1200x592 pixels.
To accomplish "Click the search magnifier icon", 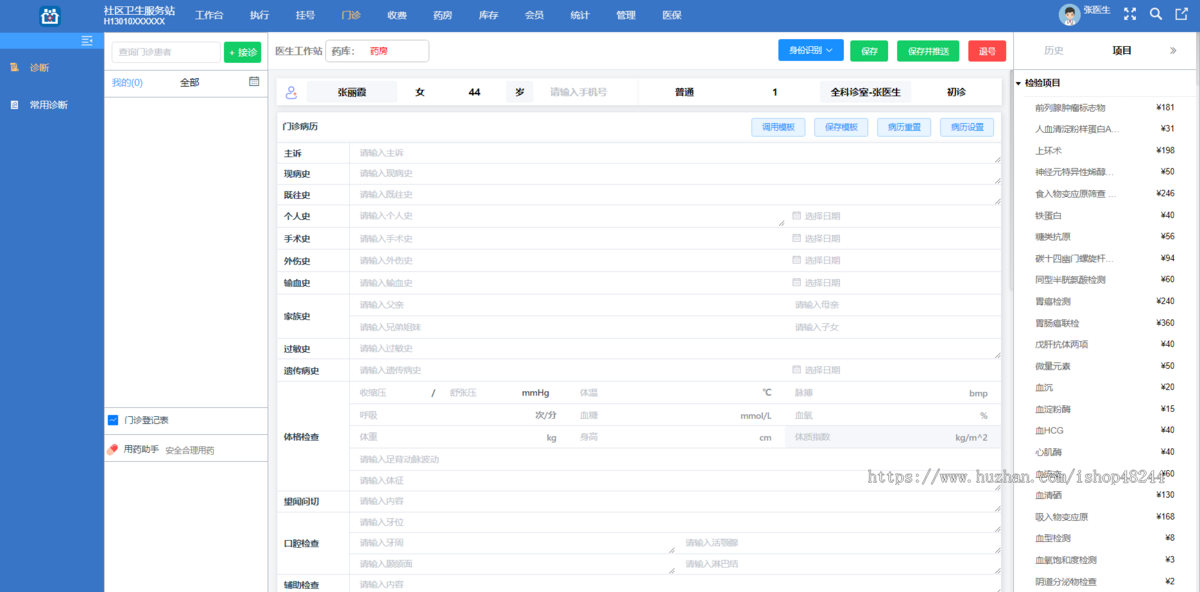I will click(1156, 14).
